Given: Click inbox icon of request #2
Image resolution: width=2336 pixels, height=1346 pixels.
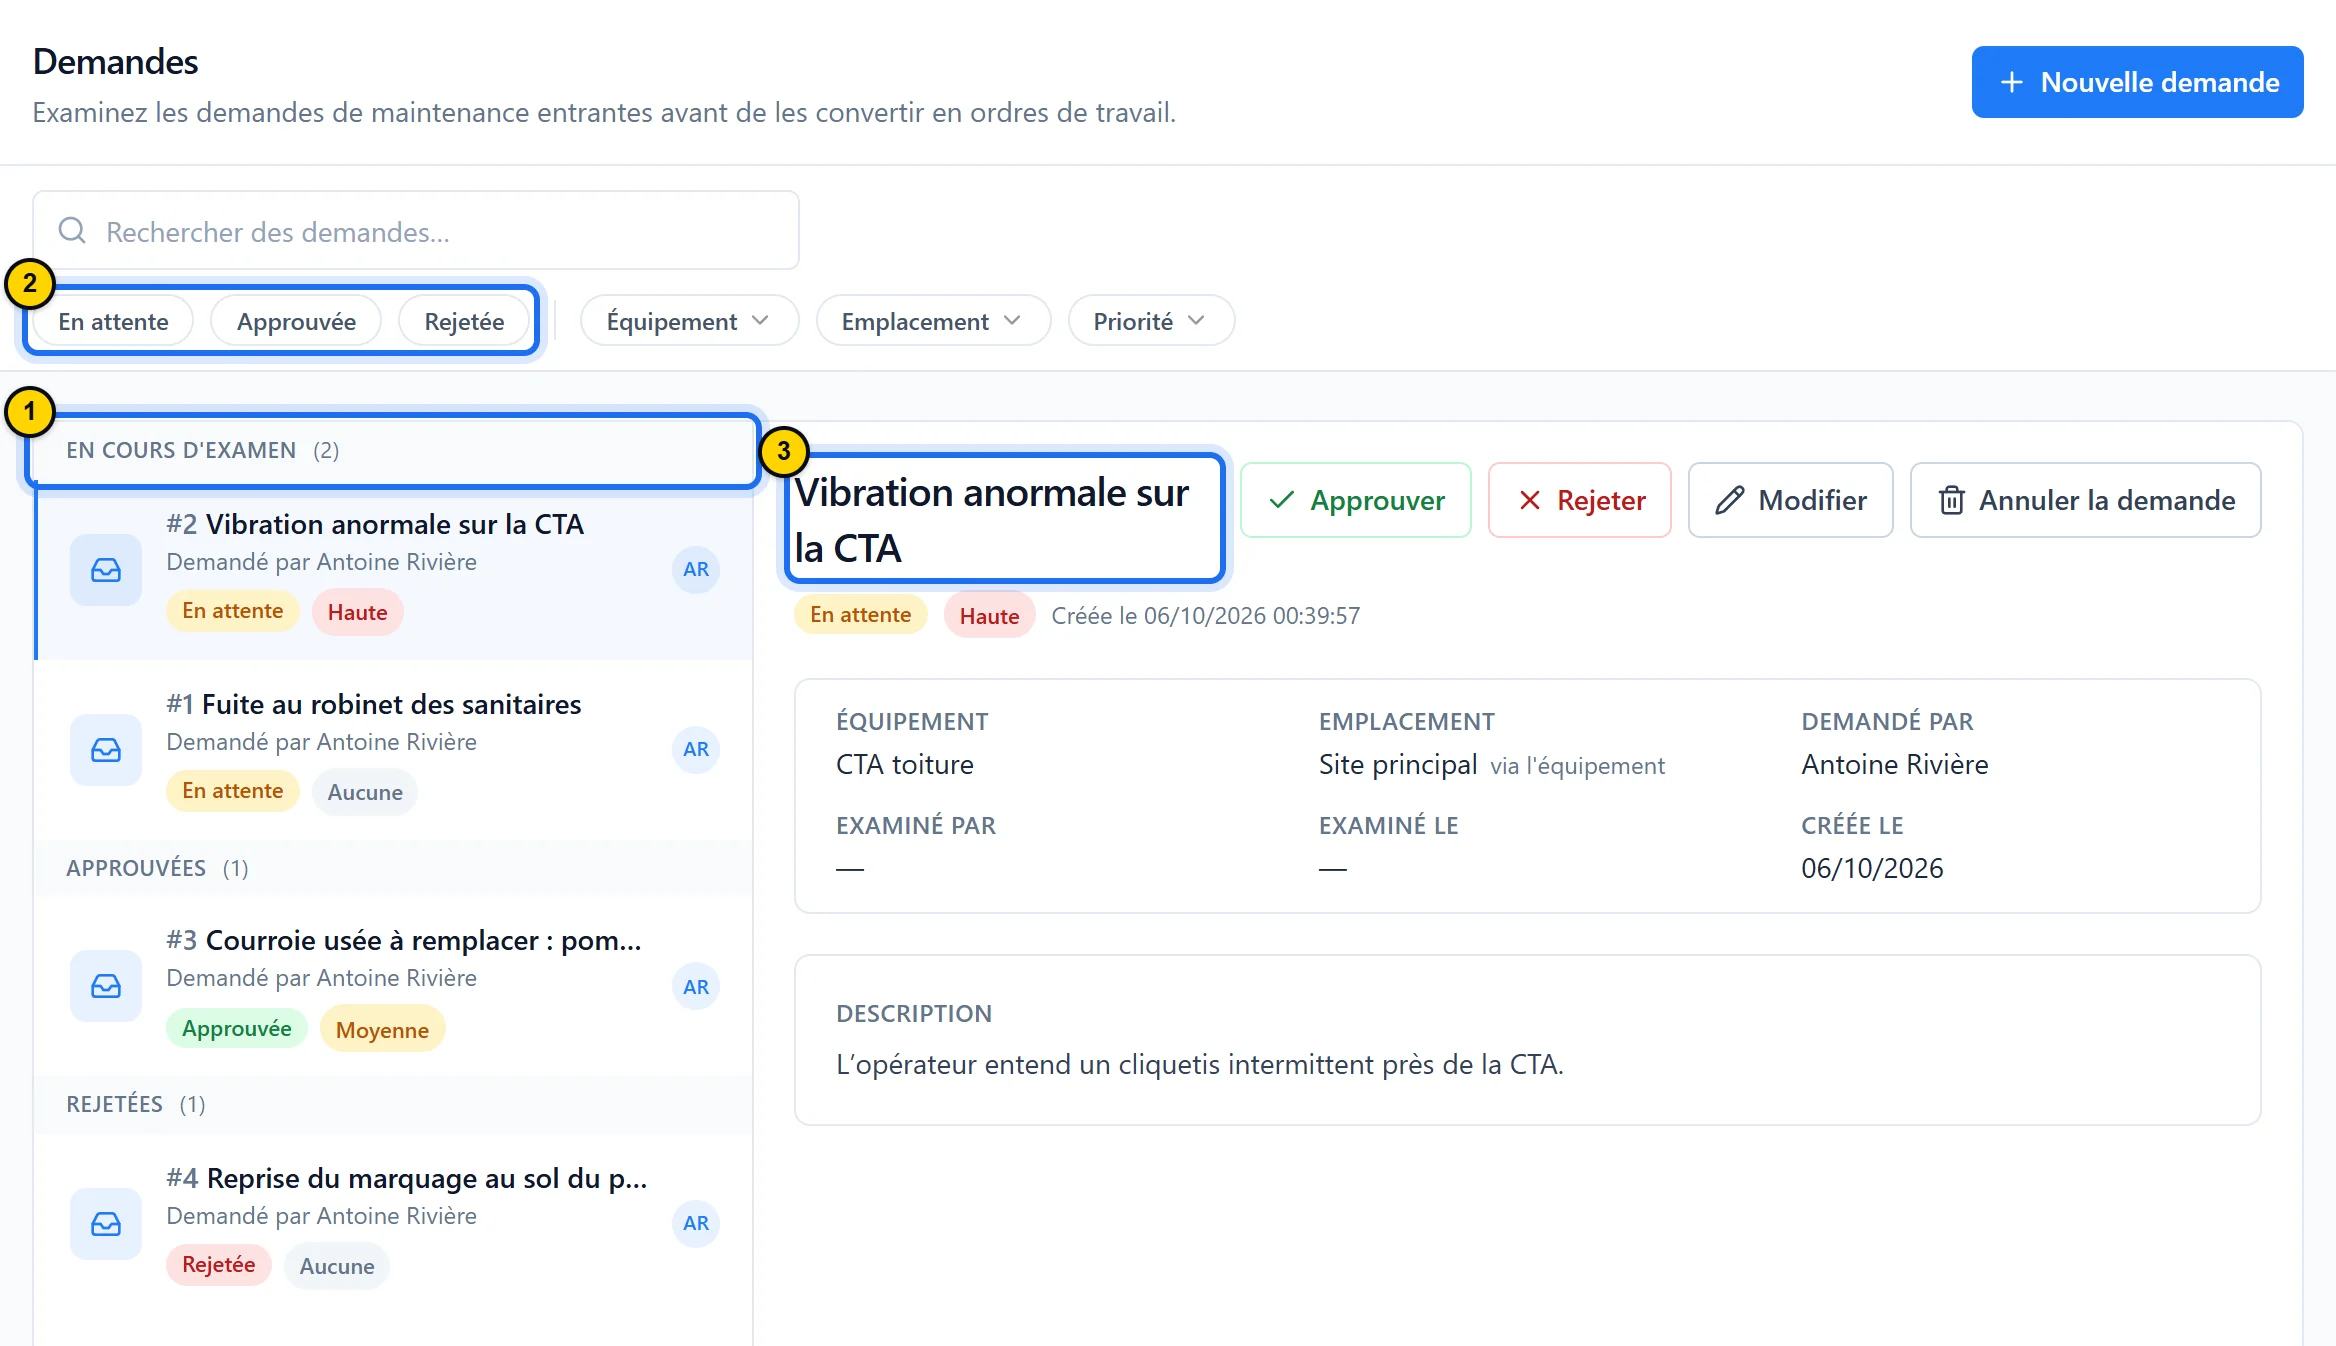Looking at the screenshot, I should pyautogui.click(x=106, y=570).
